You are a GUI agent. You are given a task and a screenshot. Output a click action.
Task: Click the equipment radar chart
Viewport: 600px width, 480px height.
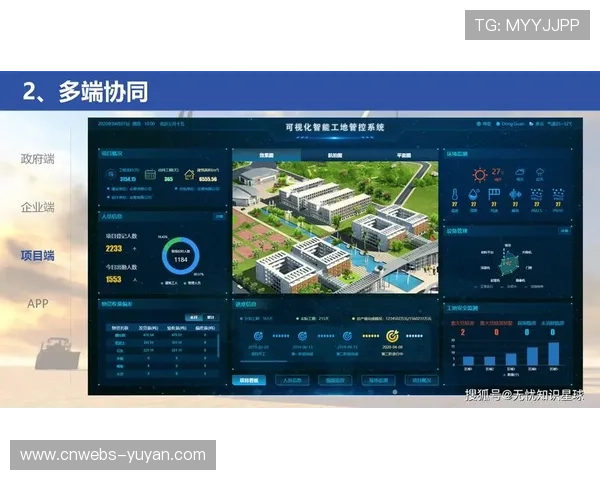click(508, 263)
